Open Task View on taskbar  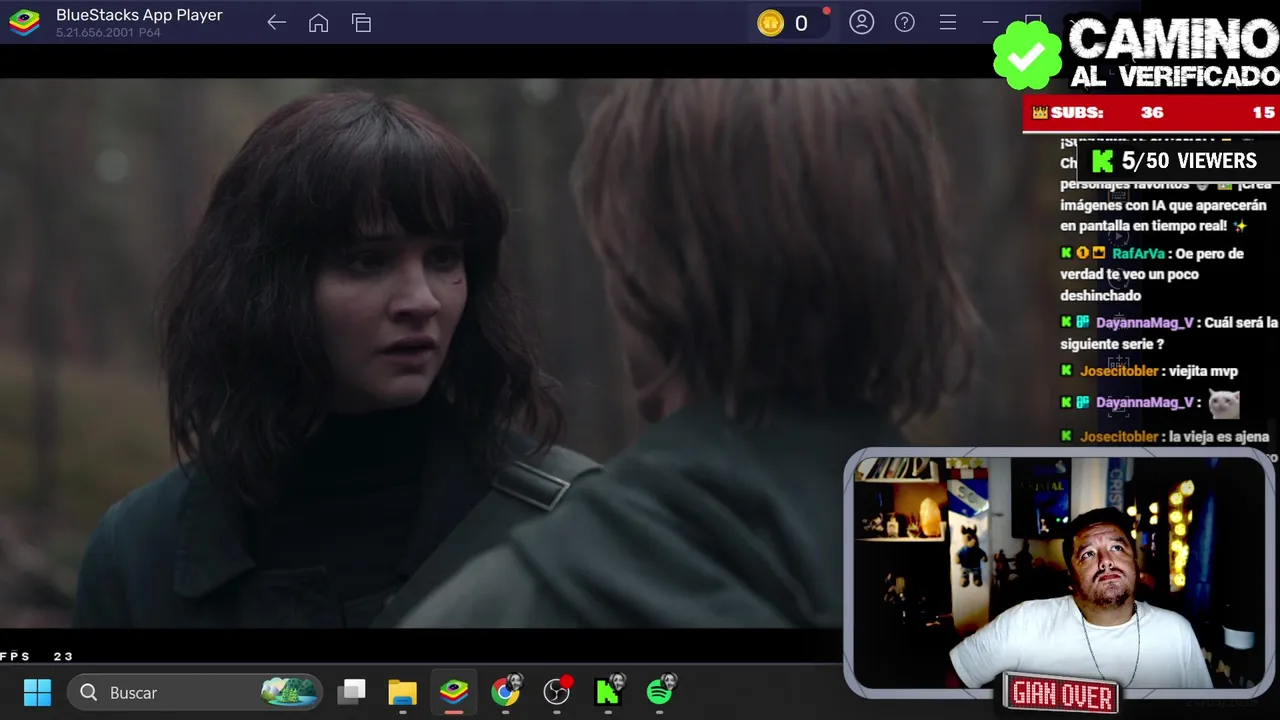pos(351,692)
